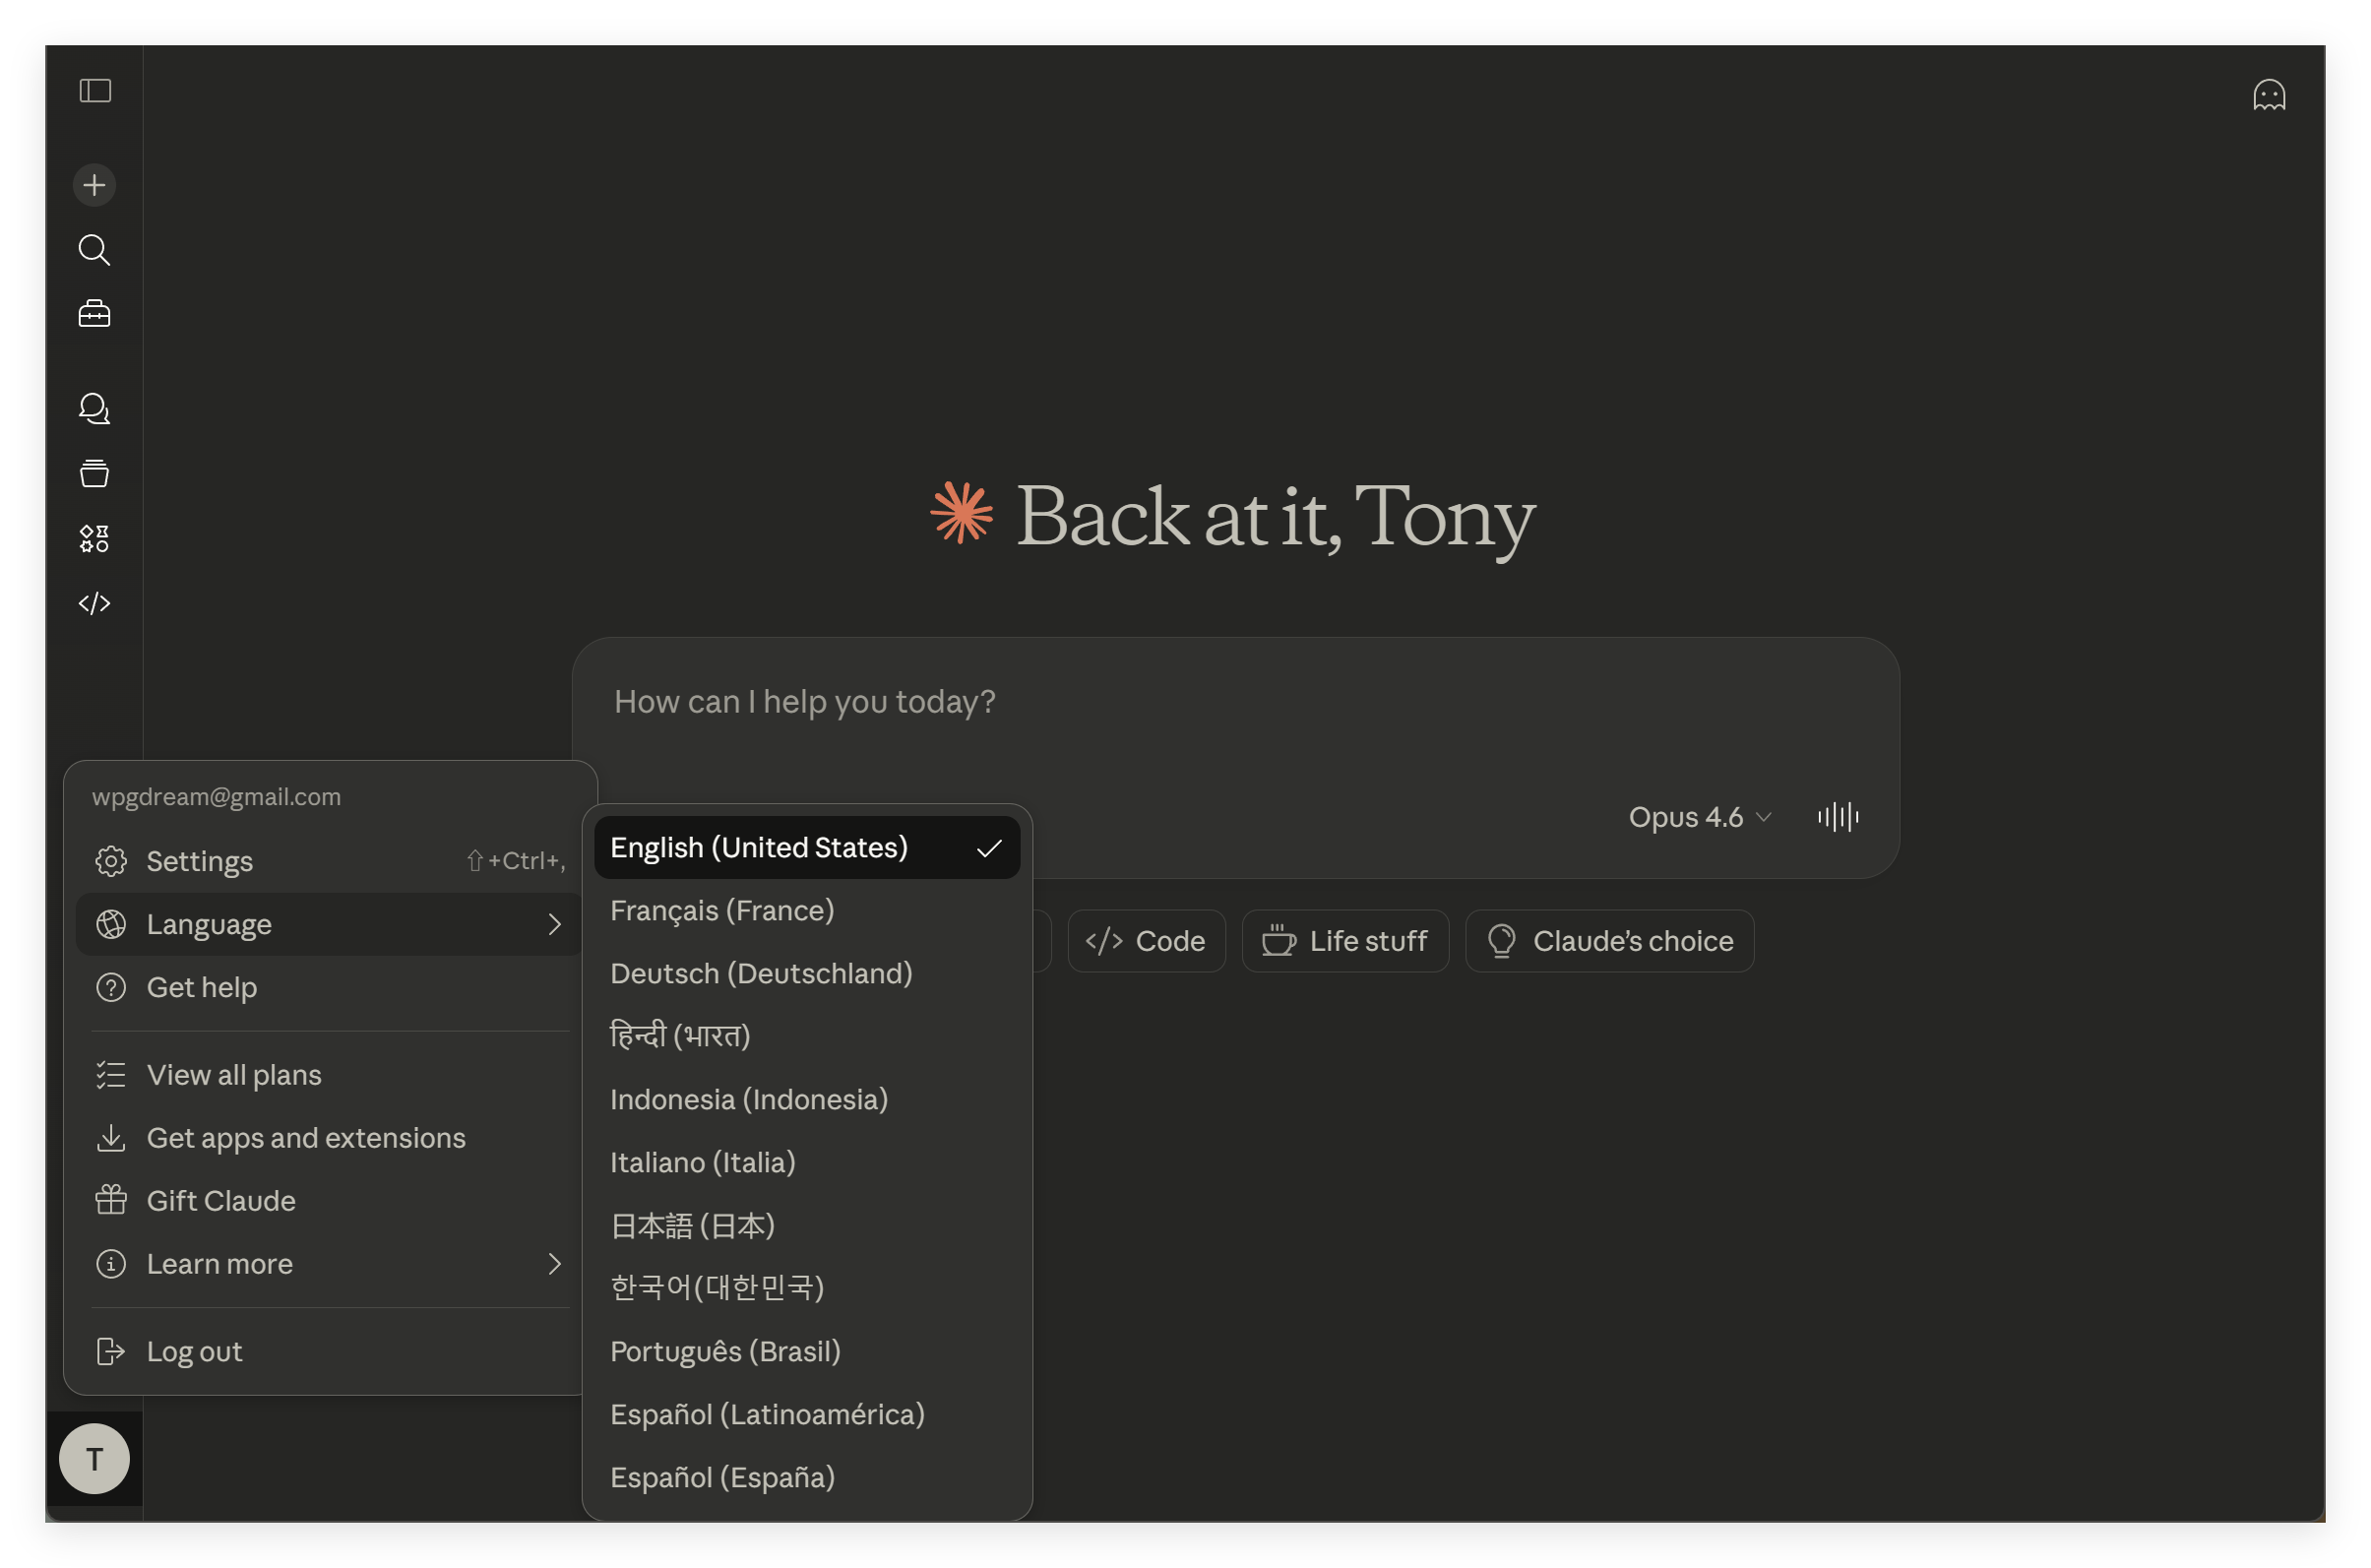2371x1568 pixels.
Task: Open the Opus 4.6 model dropdown
Action: tap(1699, 817)
